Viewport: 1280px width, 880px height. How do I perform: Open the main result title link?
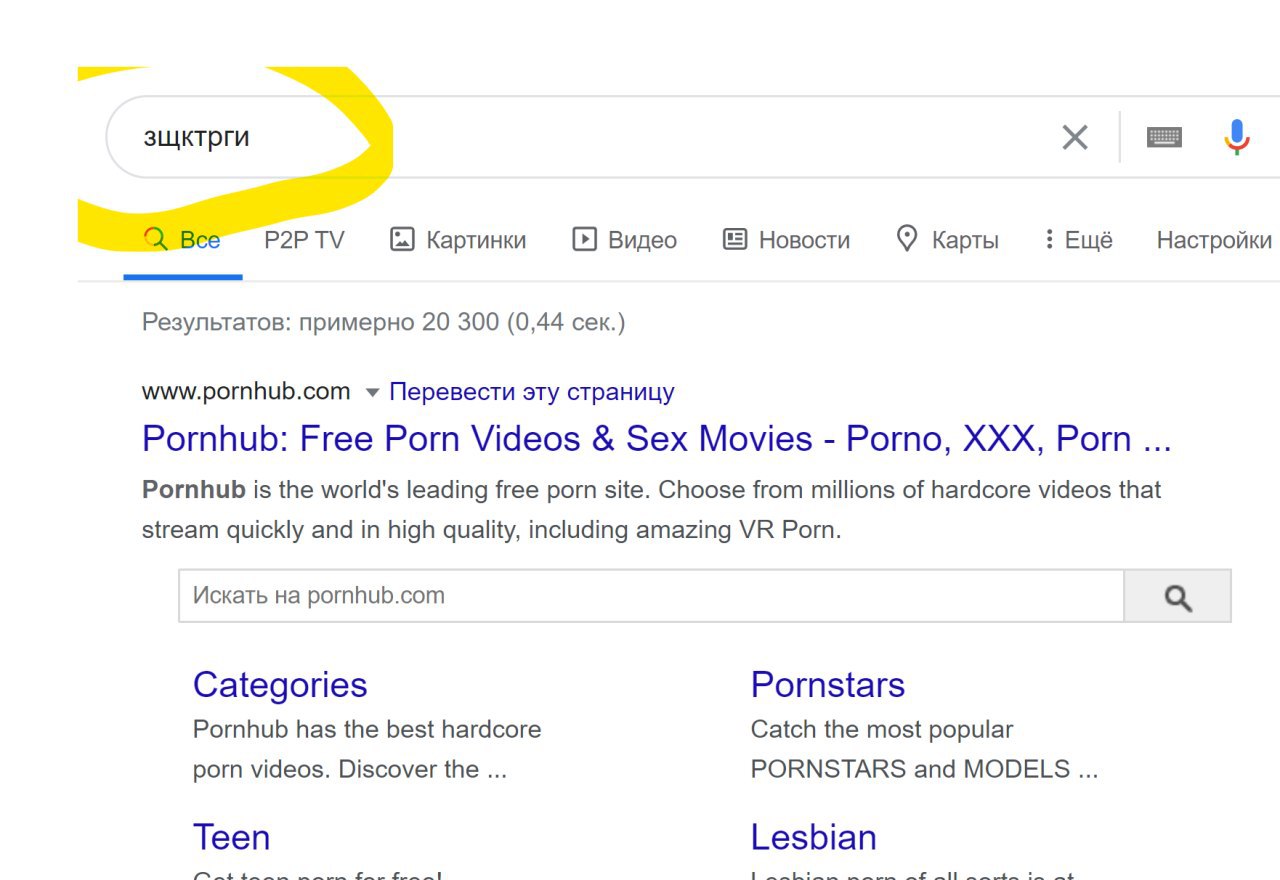coord(656,439)
